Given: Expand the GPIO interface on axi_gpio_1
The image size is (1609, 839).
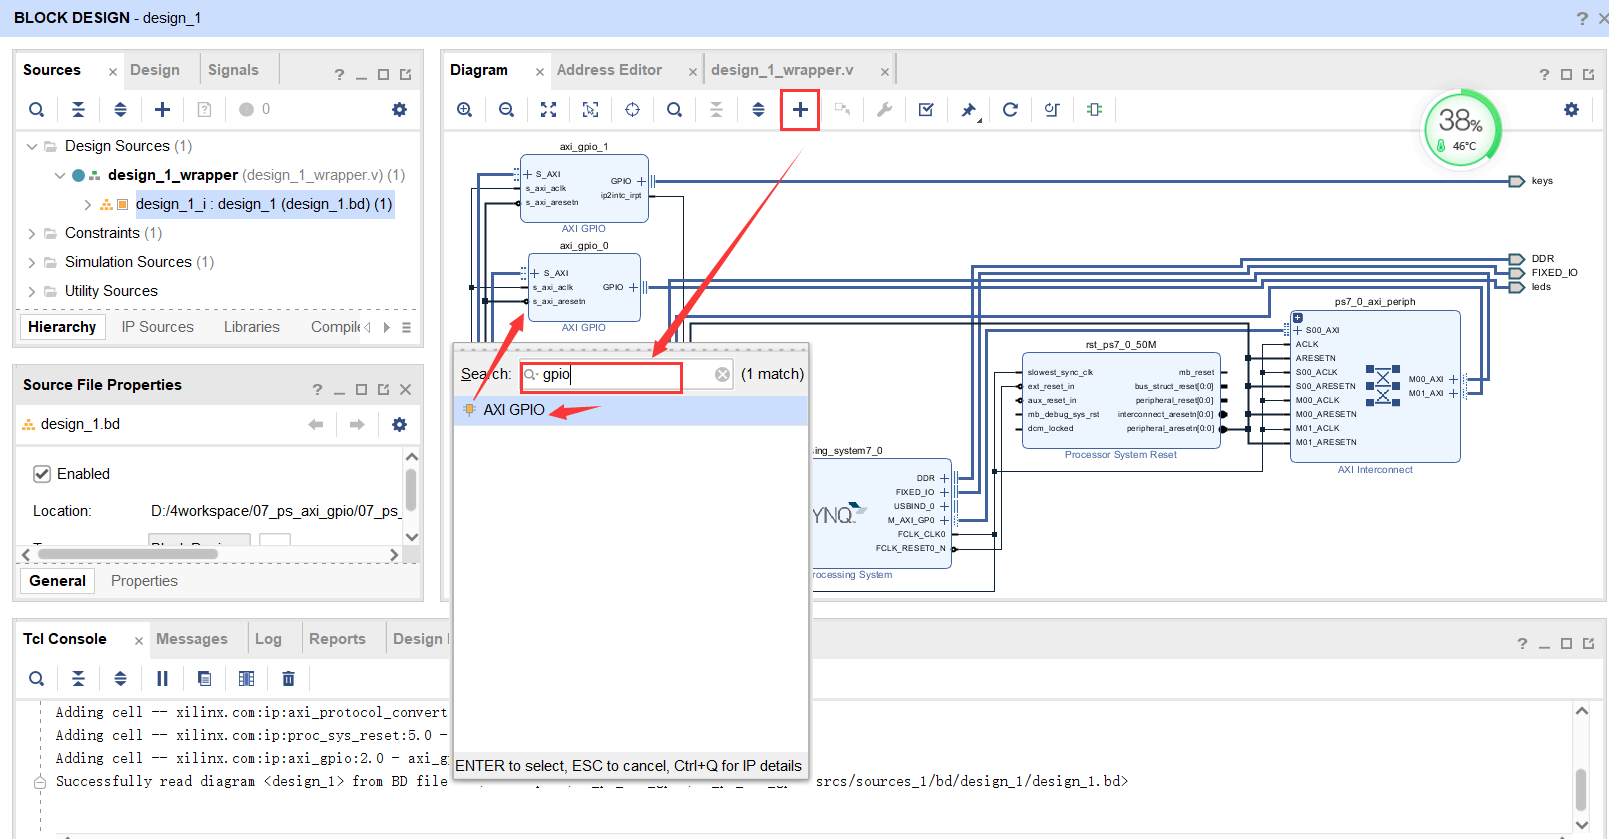Looking at the screenshot, I should click(641, 181).
